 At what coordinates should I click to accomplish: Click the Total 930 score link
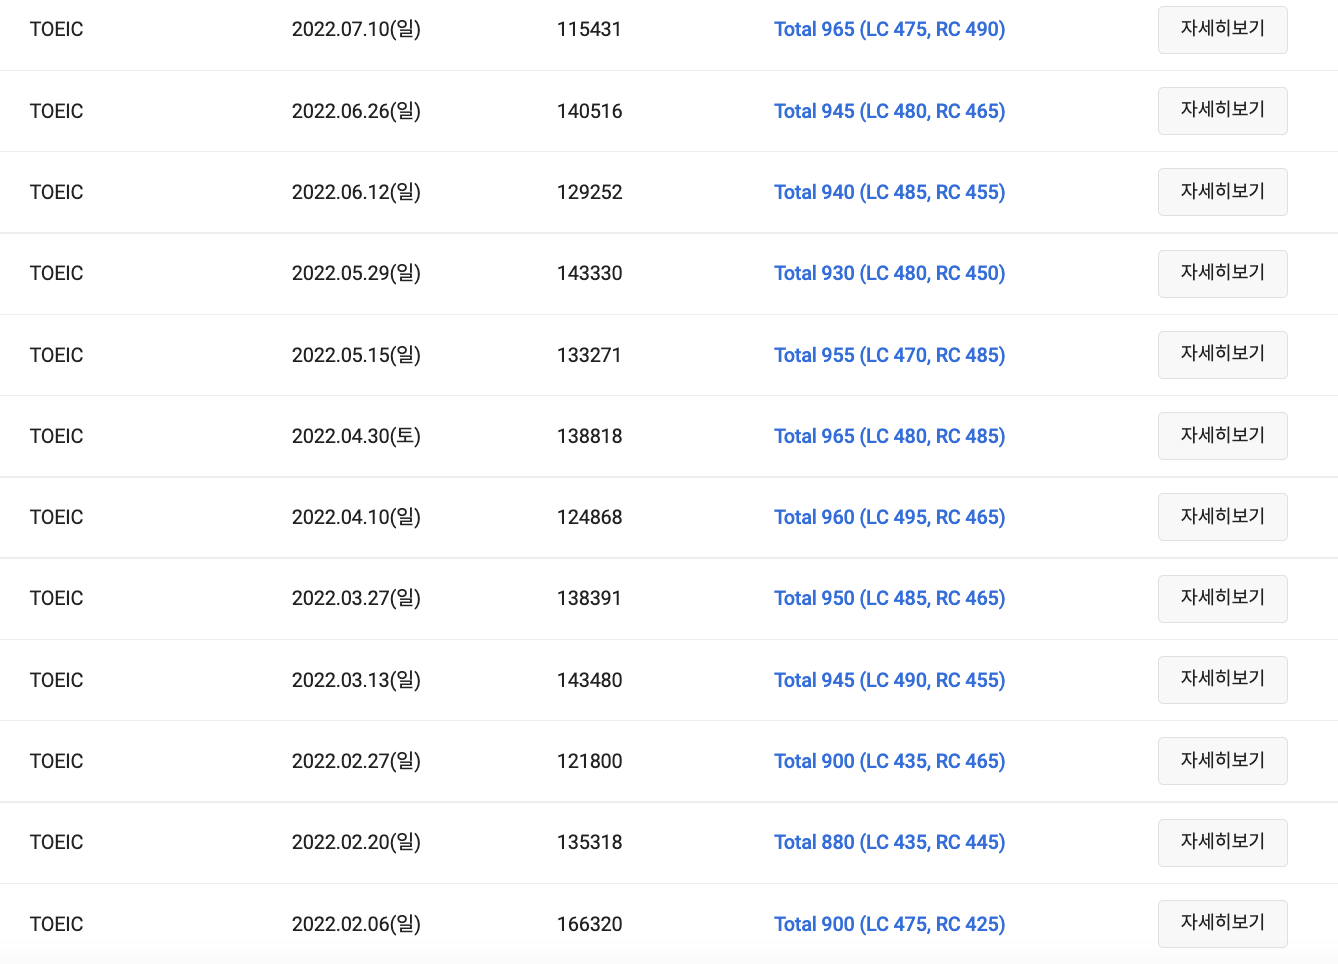click(889, 273)
